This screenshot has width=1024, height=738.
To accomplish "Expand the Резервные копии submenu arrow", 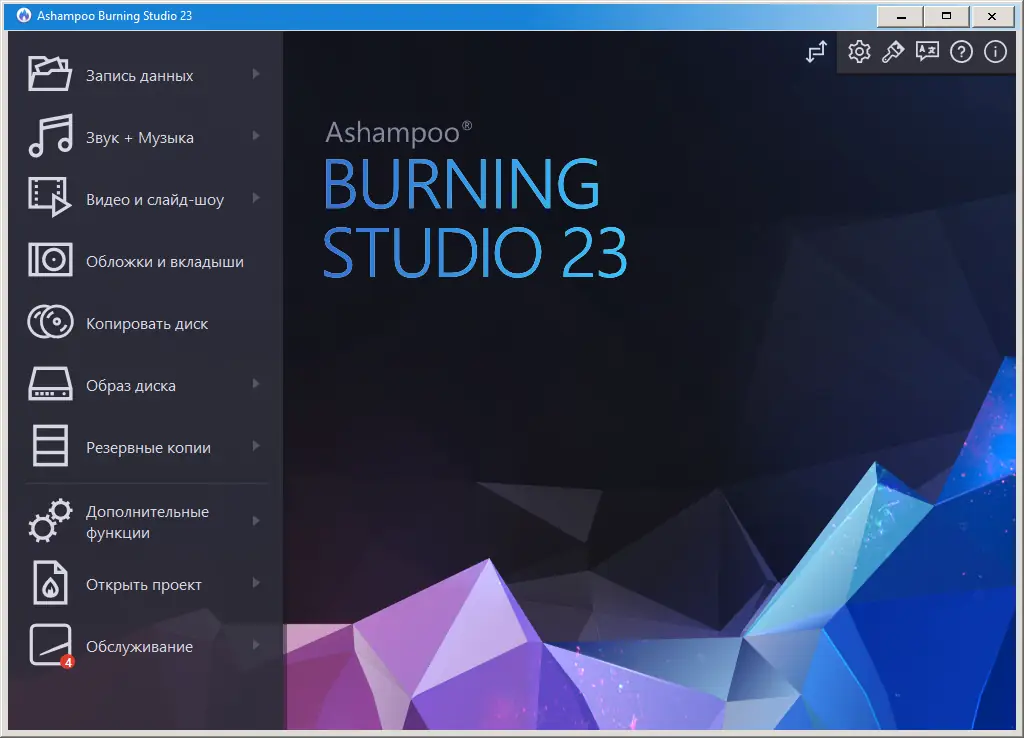I will 256,446.
